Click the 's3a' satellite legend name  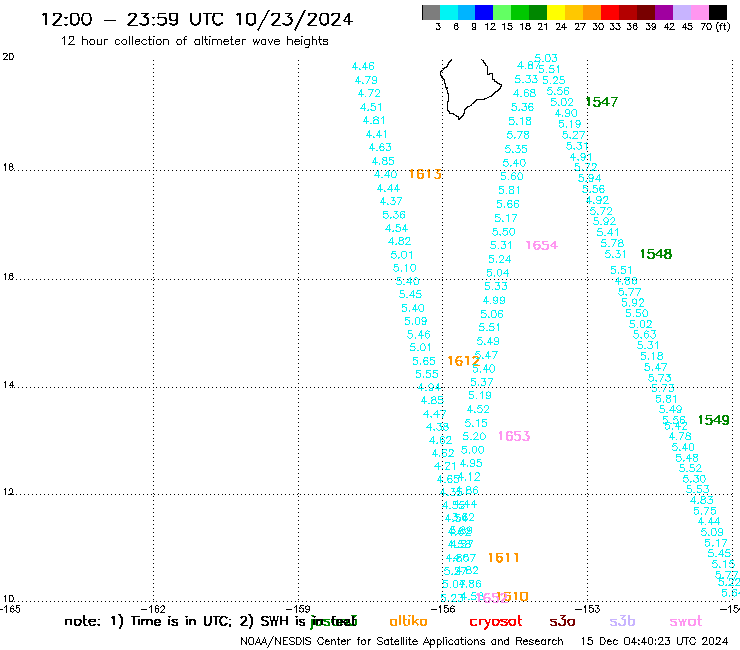pos(562,621)
